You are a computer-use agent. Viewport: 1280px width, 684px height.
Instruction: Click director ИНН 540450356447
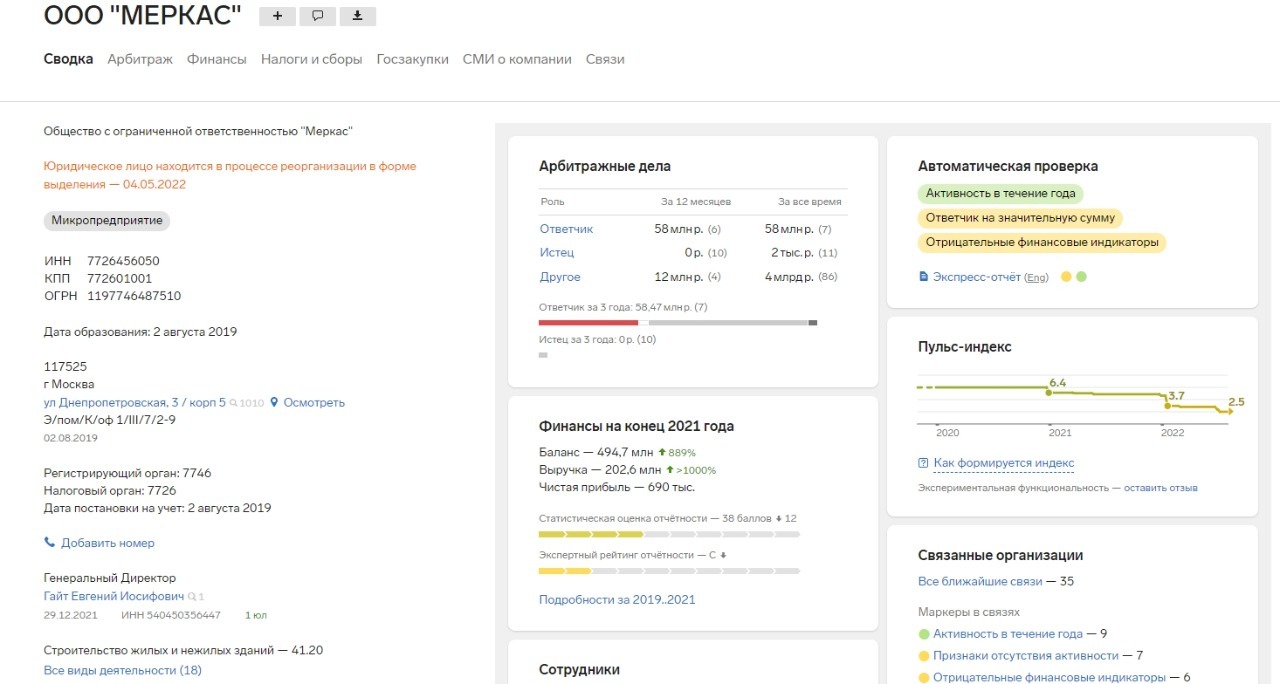171,615
